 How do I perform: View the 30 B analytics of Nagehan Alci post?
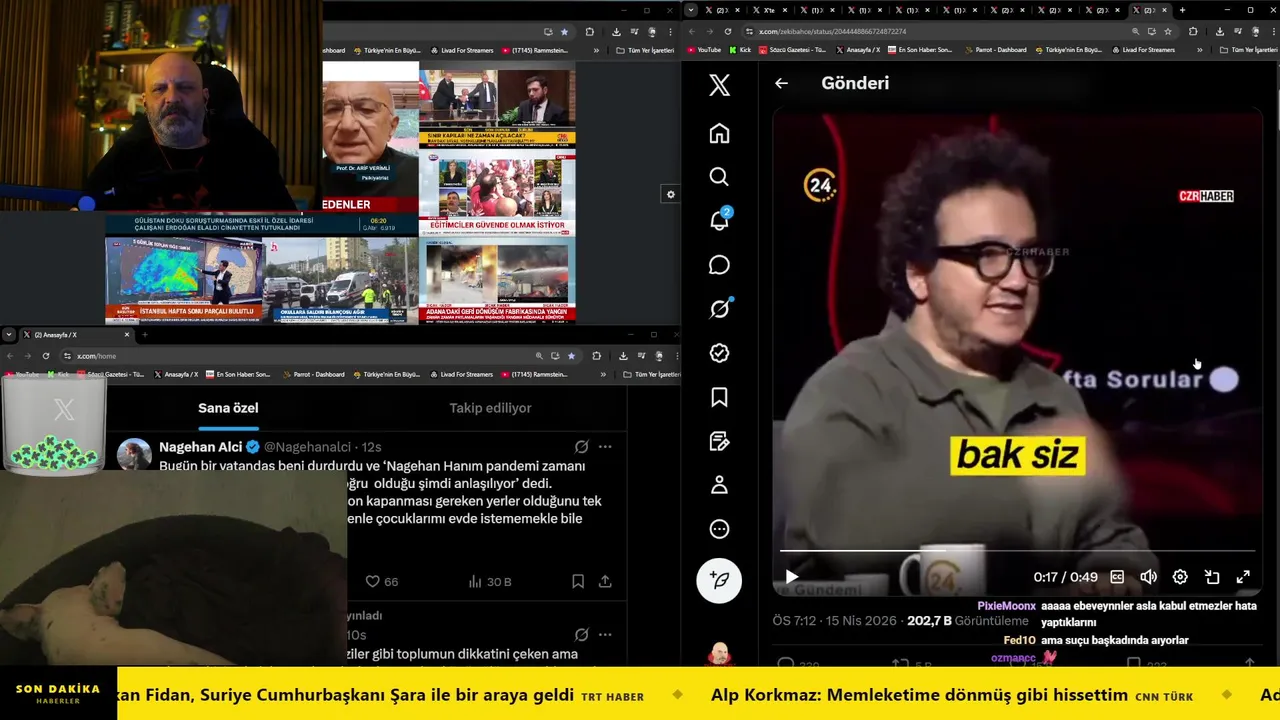490,581
